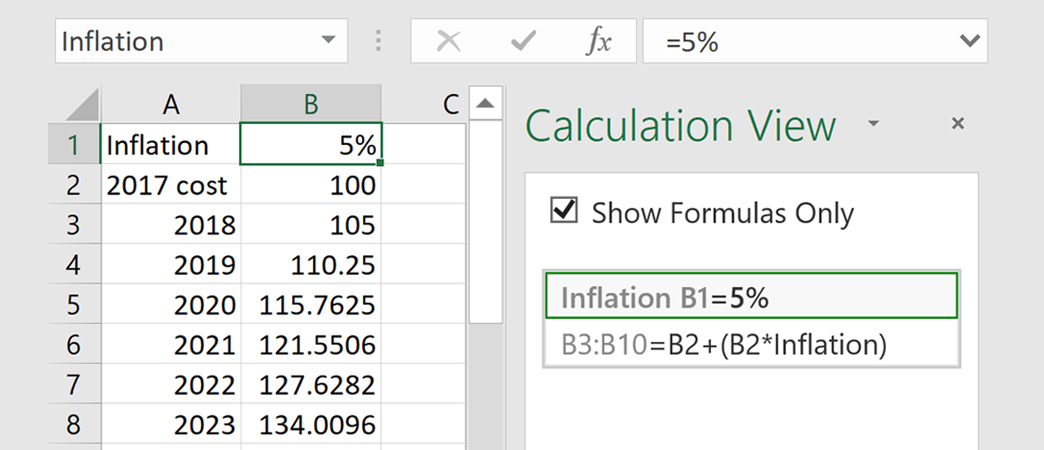Expand the formula bar with chevron
Screen dimensions: 1044x450
(x=967, y=41)
